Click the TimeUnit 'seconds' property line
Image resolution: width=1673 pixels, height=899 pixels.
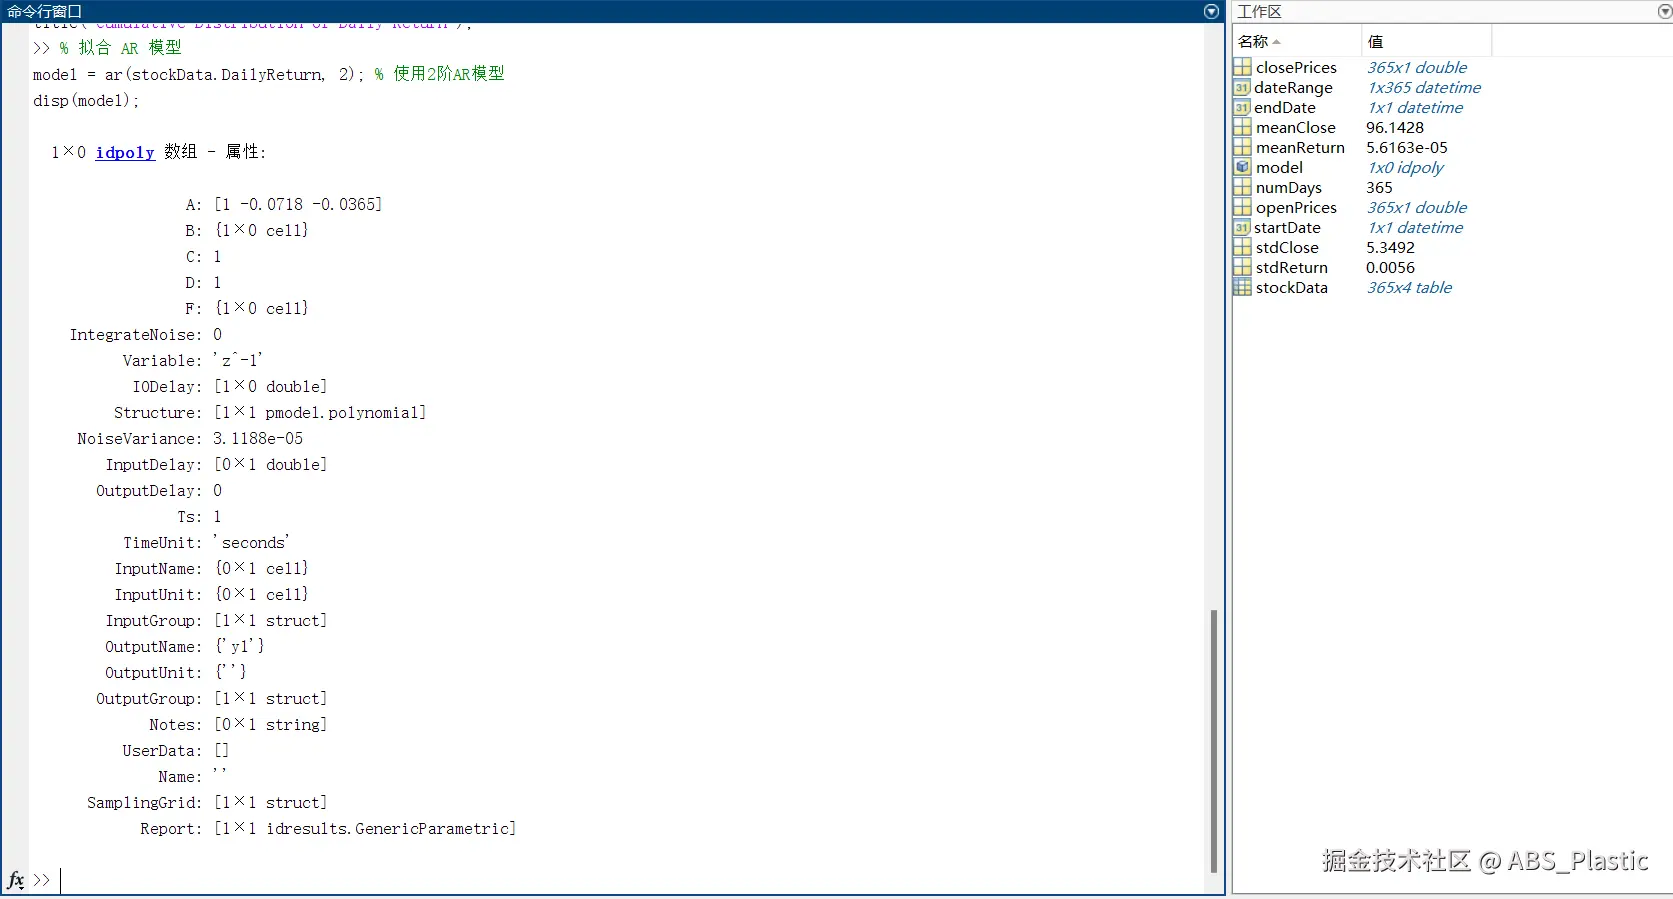point(206,542)
